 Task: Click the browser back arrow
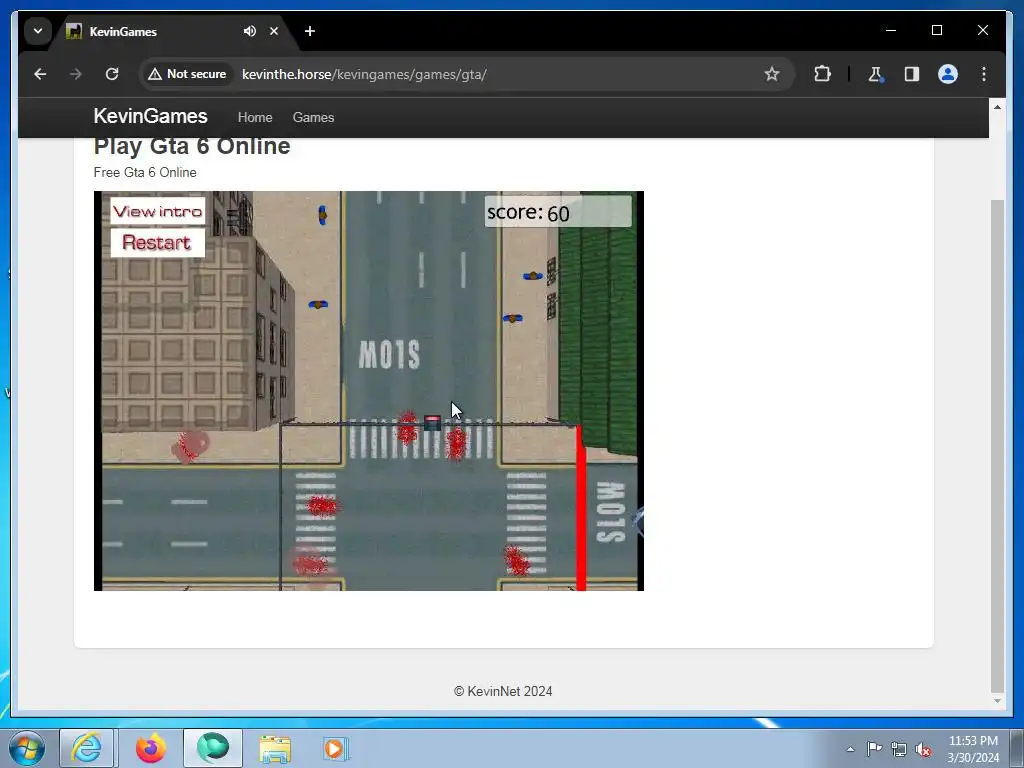point(40,74)
